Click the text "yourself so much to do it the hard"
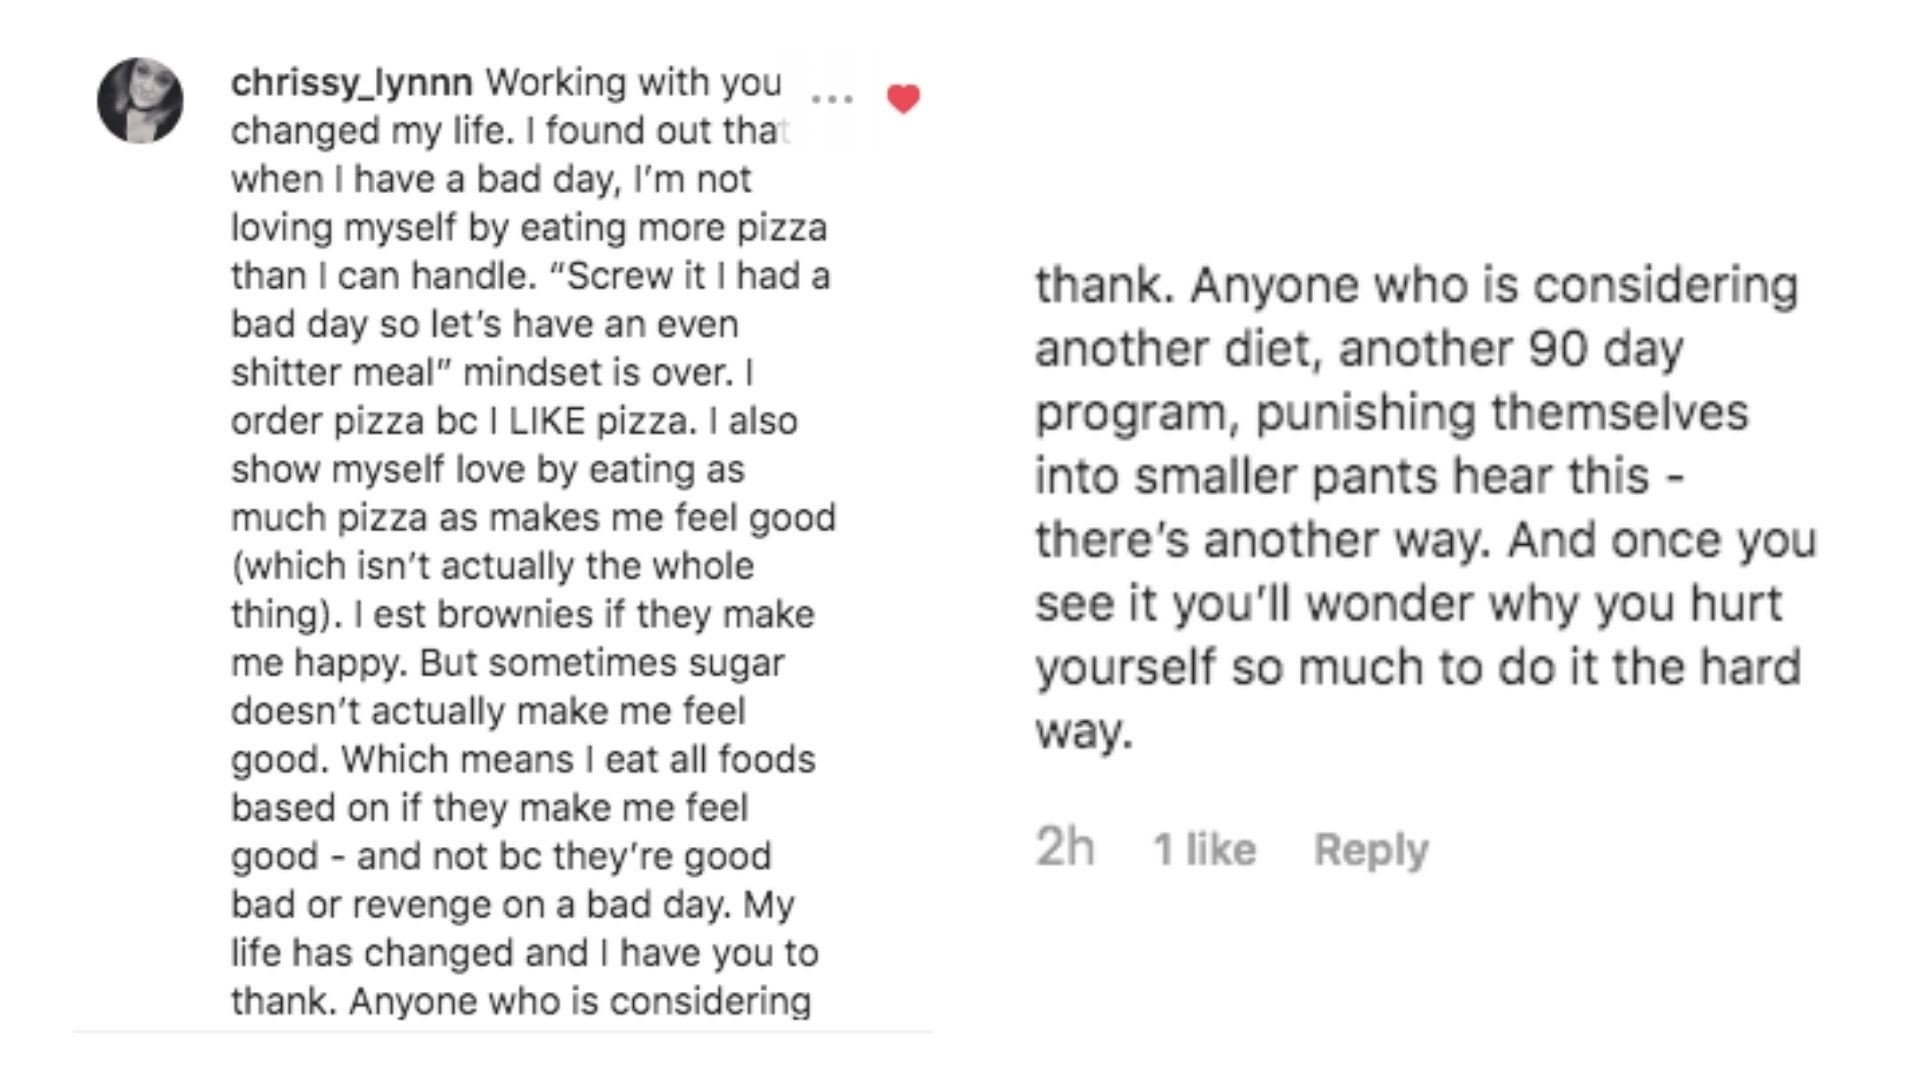1920x1080 pixels. tap(1417, 667)
